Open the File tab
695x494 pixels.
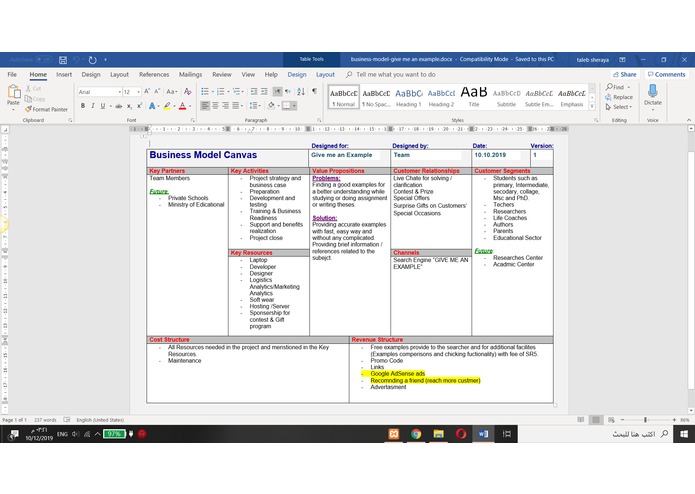click(12, 74)
